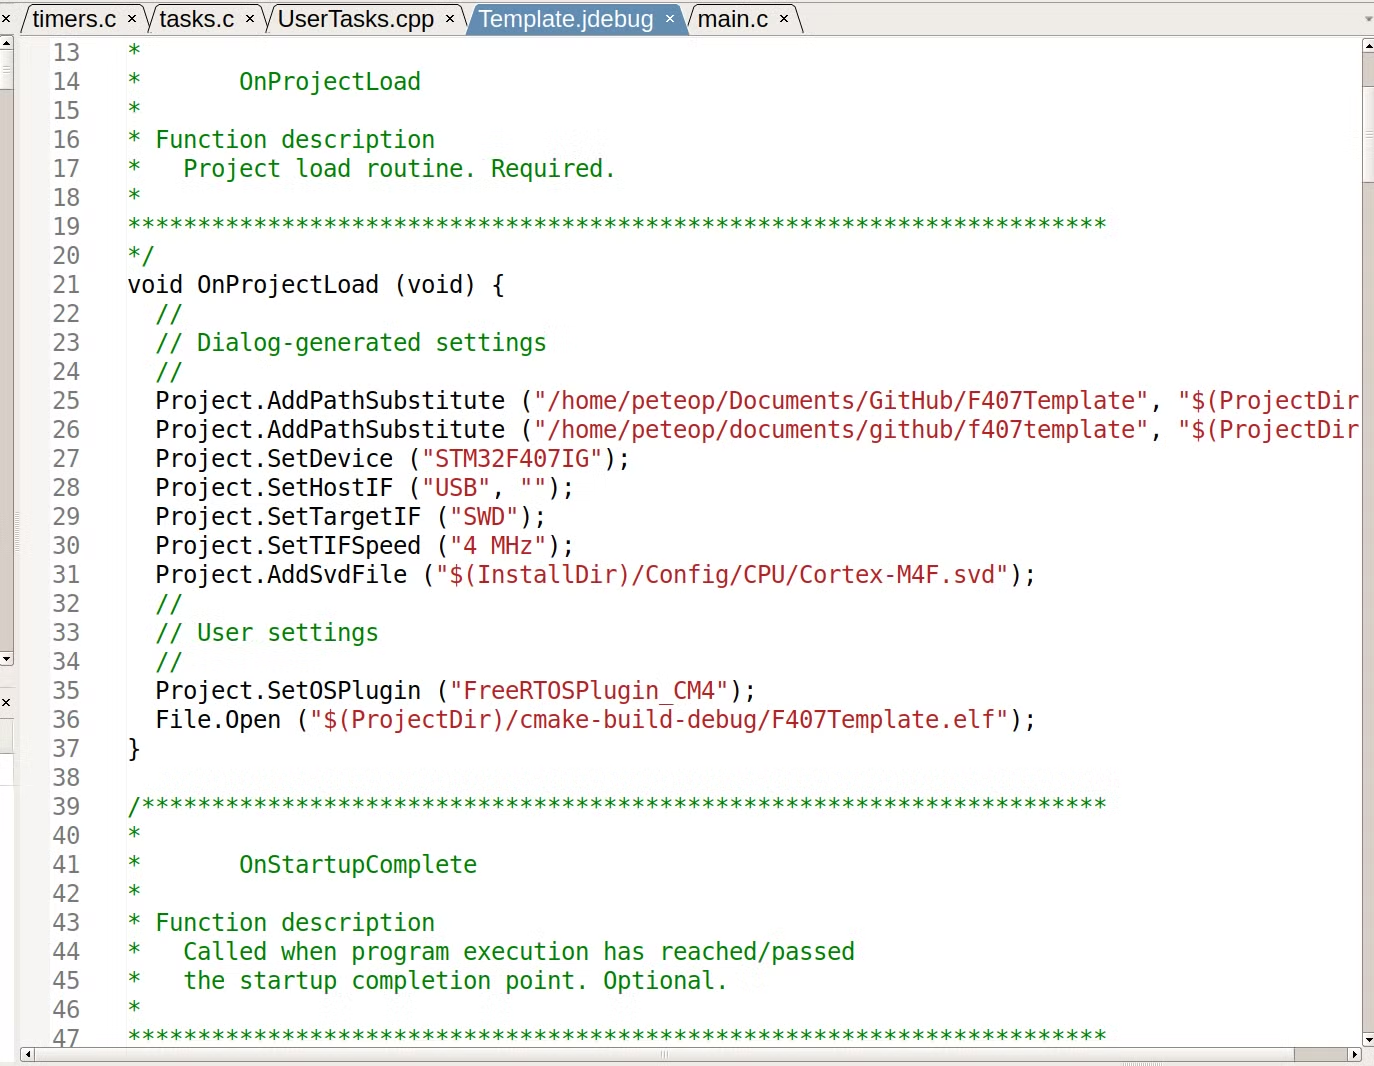Close the tasks.c tab

(x=249, y=18)
